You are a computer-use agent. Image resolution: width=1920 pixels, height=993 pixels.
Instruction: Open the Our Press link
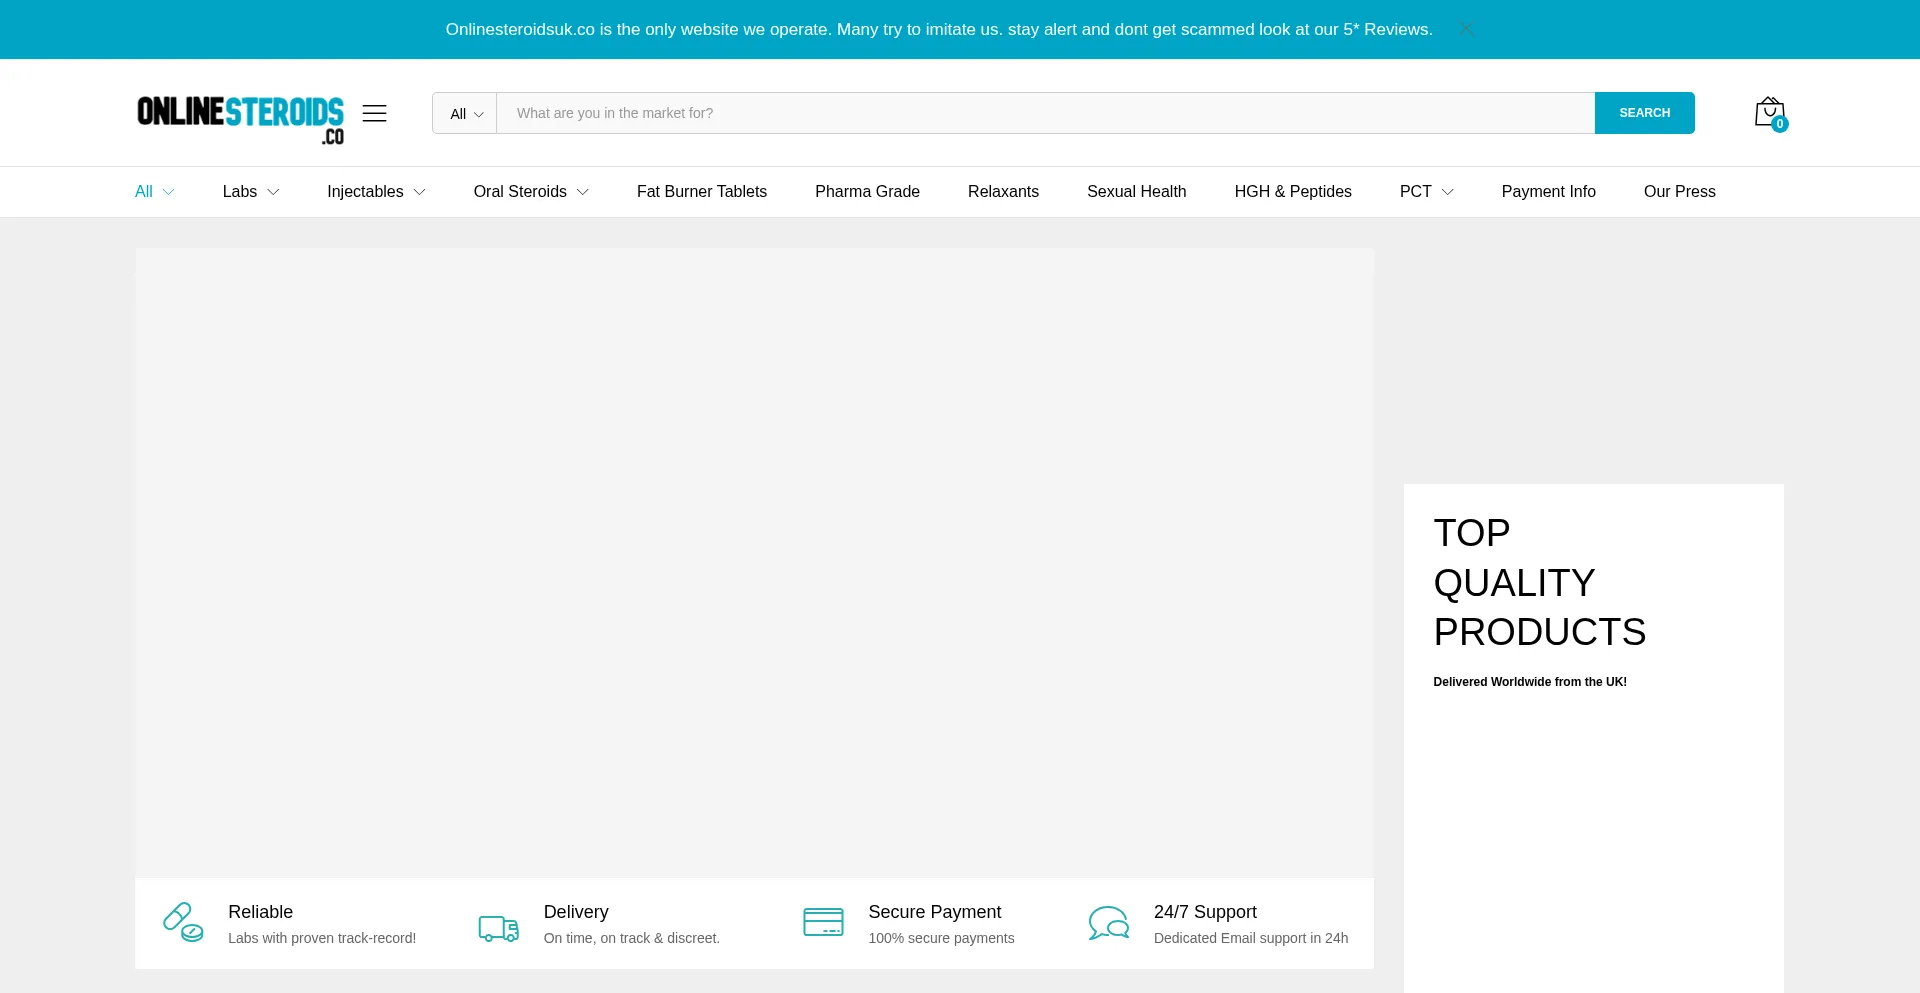[1679, 192]
